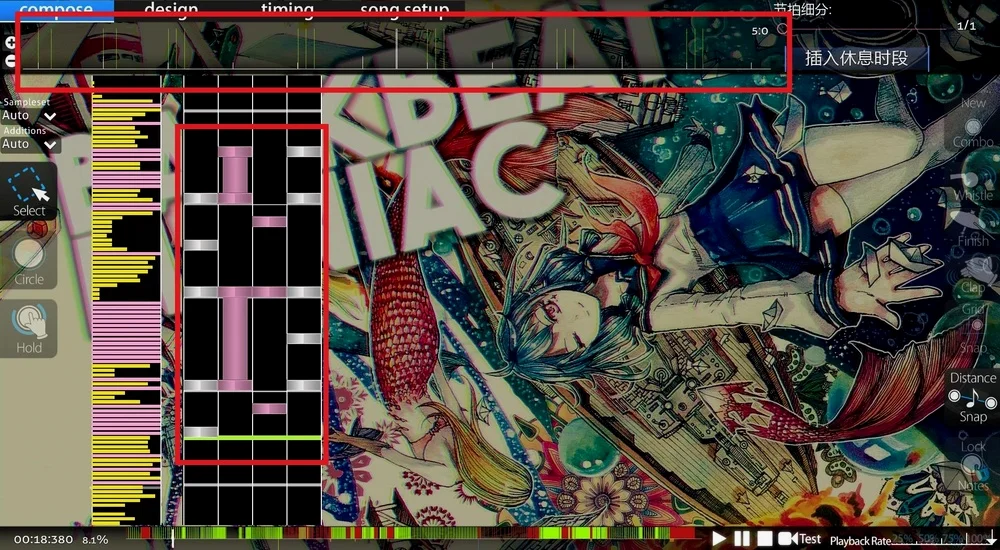The width and height of the screenshot is (1000, 550).
Task: Zoom out the timeline with minus
Action: 10,61
